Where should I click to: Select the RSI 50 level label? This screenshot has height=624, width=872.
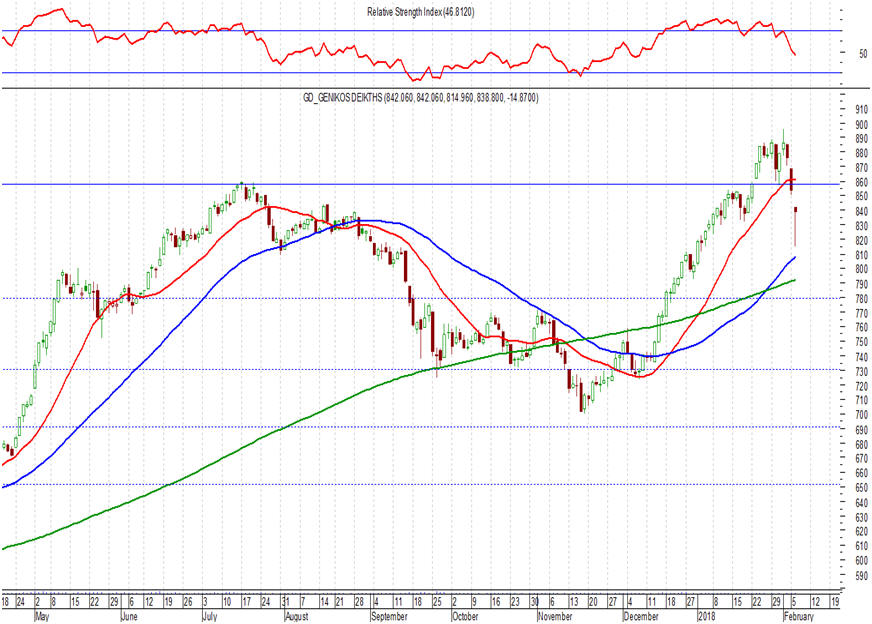tap(863, 54)
